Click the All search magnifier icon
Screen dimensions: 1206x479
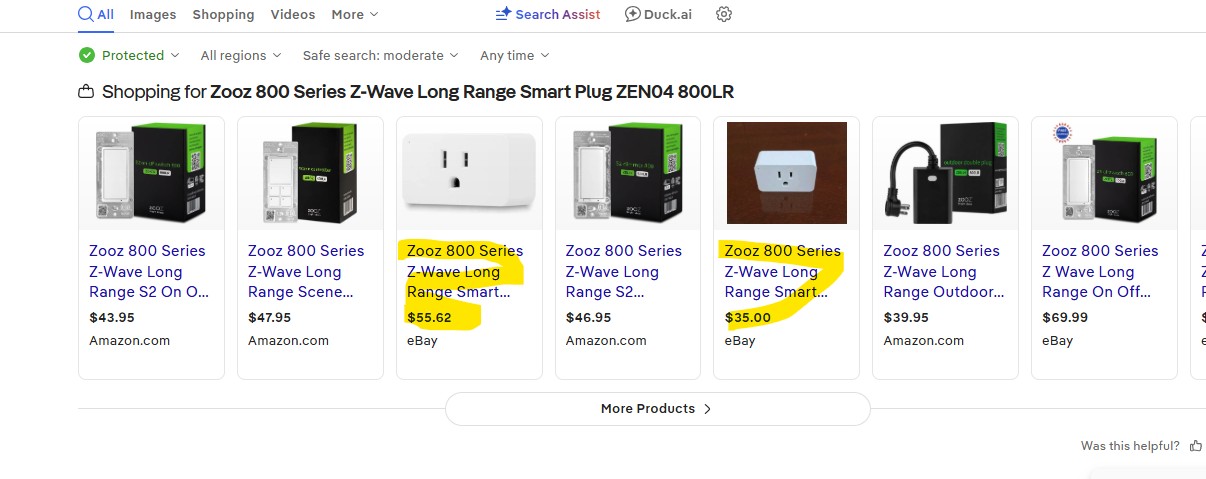86,14
